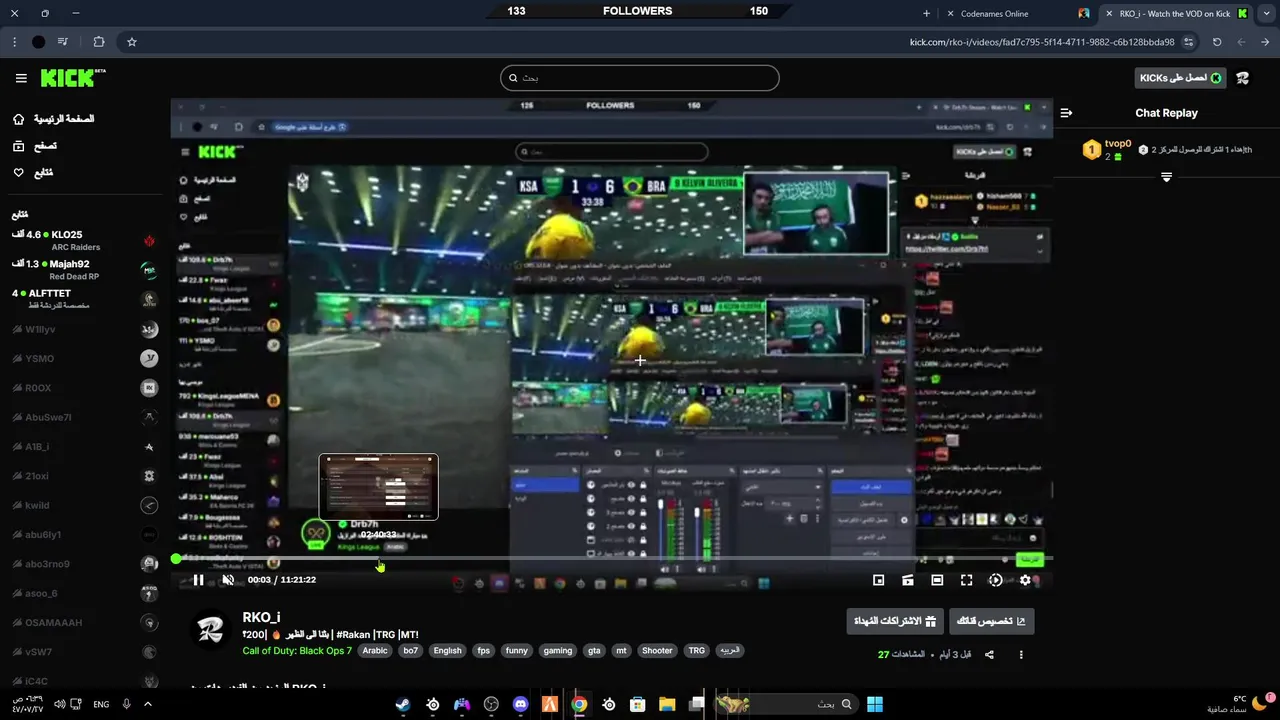This screenshot has width=1280, height=720.
Task: Open offline channel OSAMAAAH
Action: tap(83, 623)
